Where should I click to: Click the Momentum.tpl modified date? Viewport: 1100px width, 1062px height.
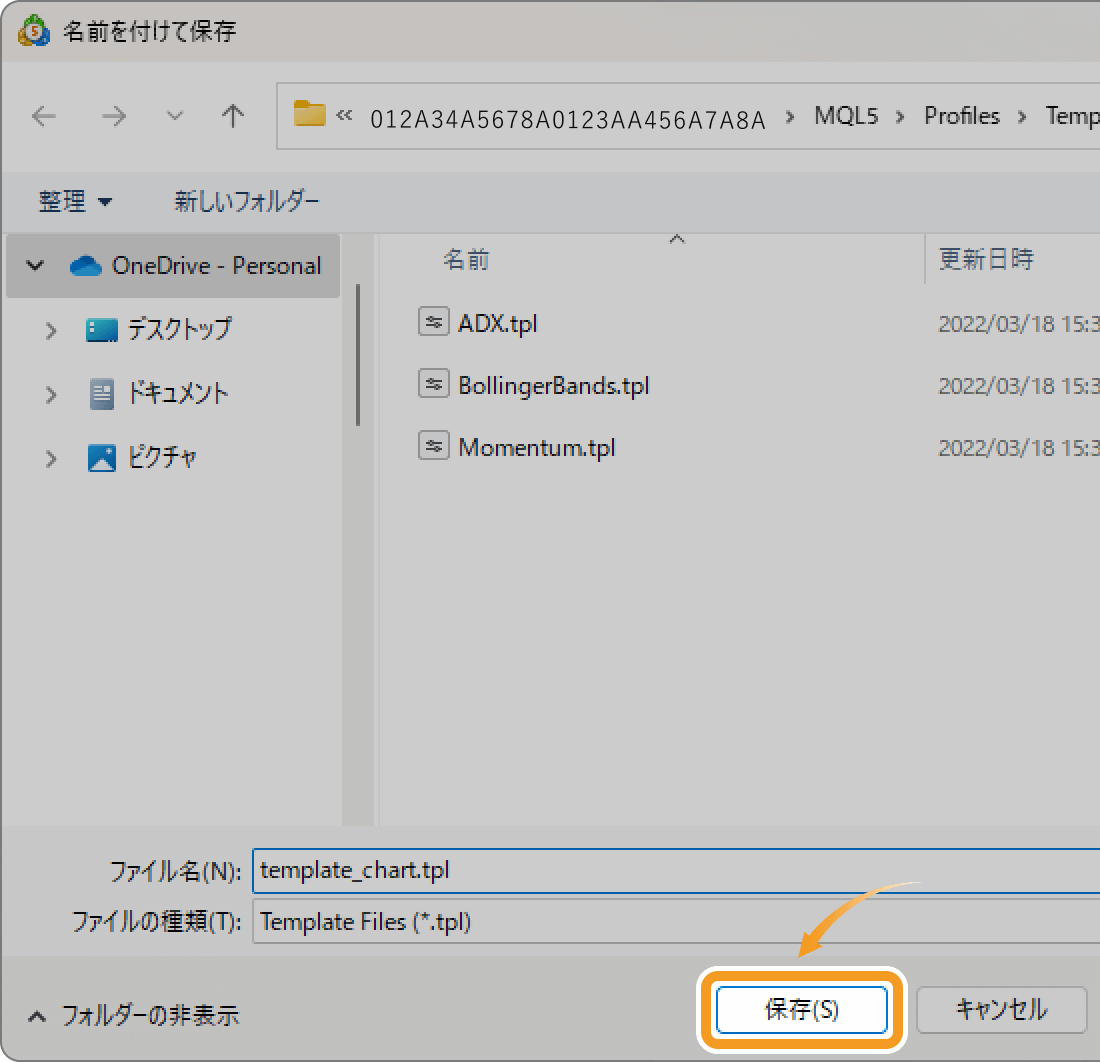point(1019,448)
